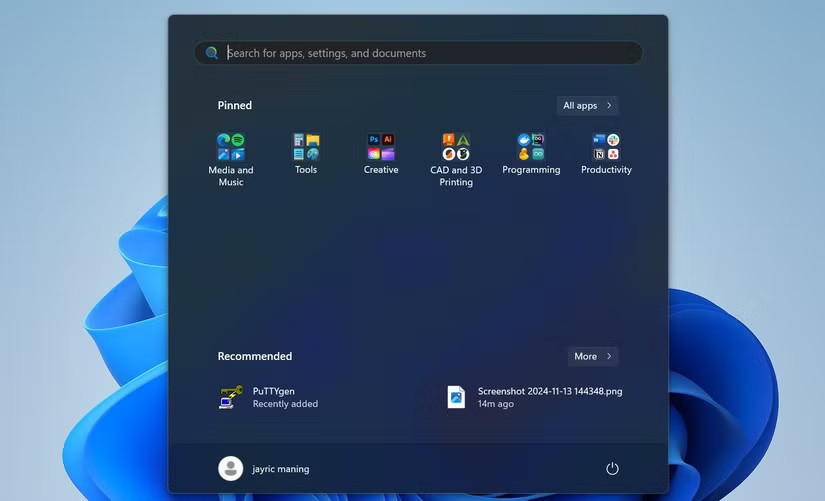Click the Screenshot PNG file icon
The image size is (825, 501).
pos(456,397)
